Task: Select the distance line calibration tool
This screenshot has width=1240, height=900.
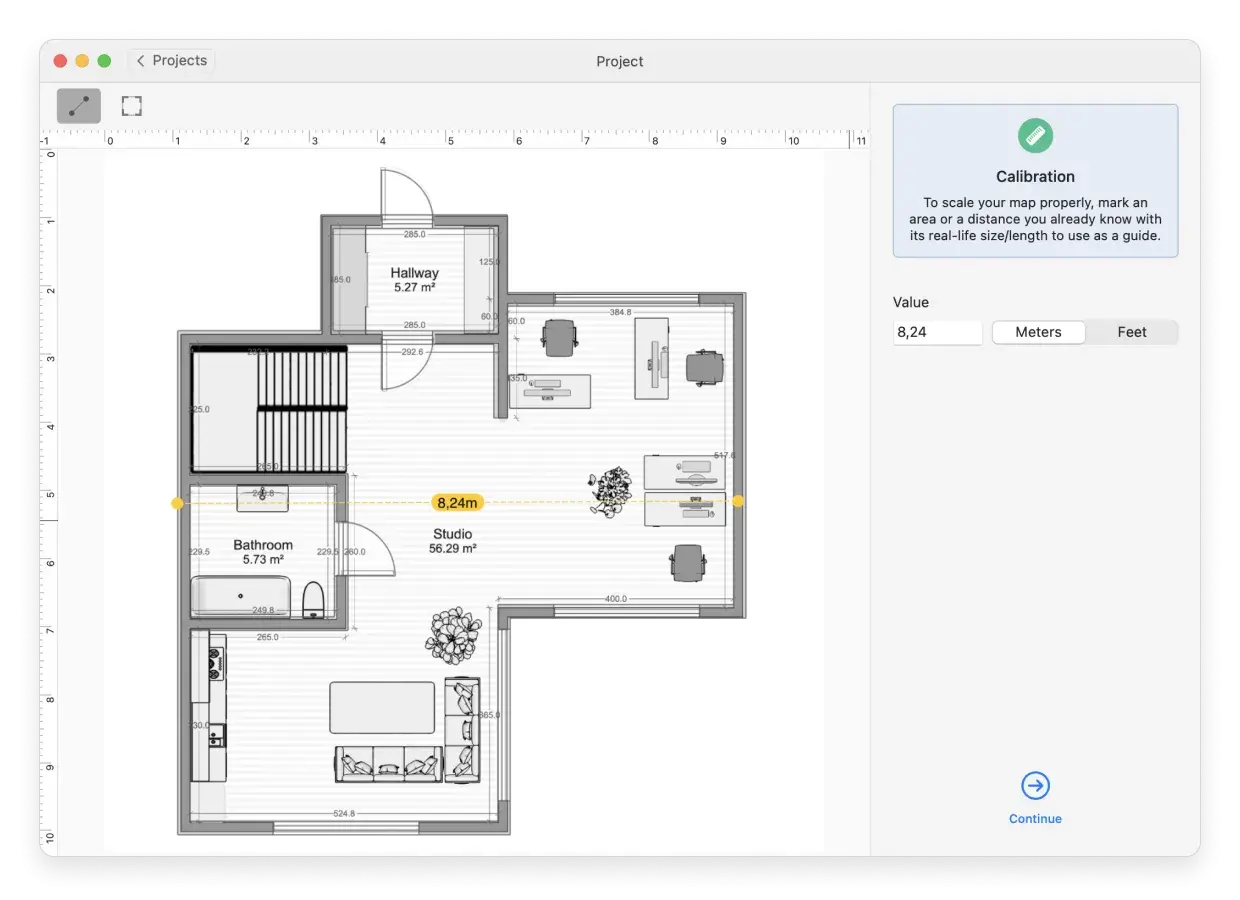Action: [79, 106]
